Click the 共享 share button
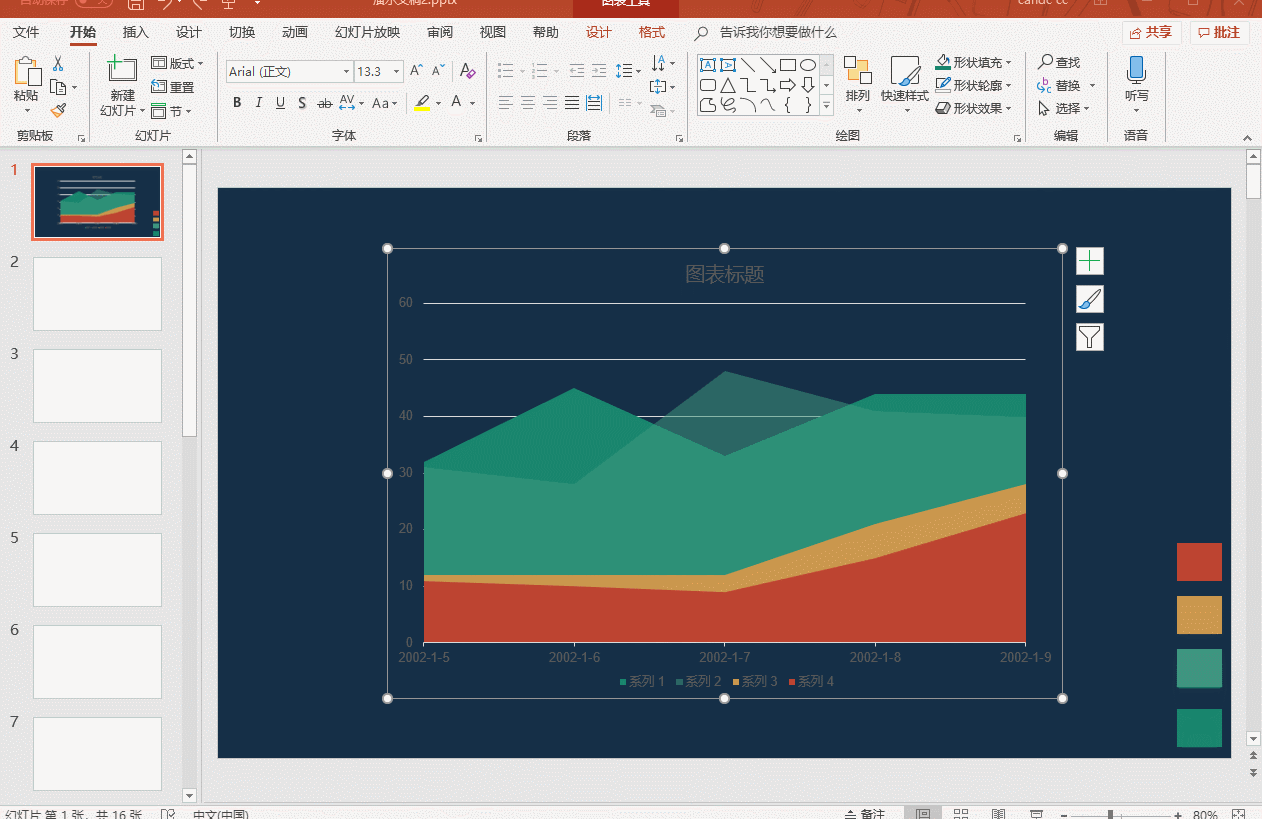 pyautogui.click(x=1151, y=32)
